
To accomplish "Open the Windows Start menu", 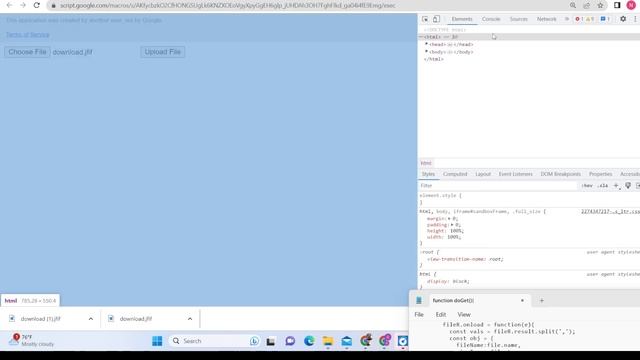I will coord(157,341).
